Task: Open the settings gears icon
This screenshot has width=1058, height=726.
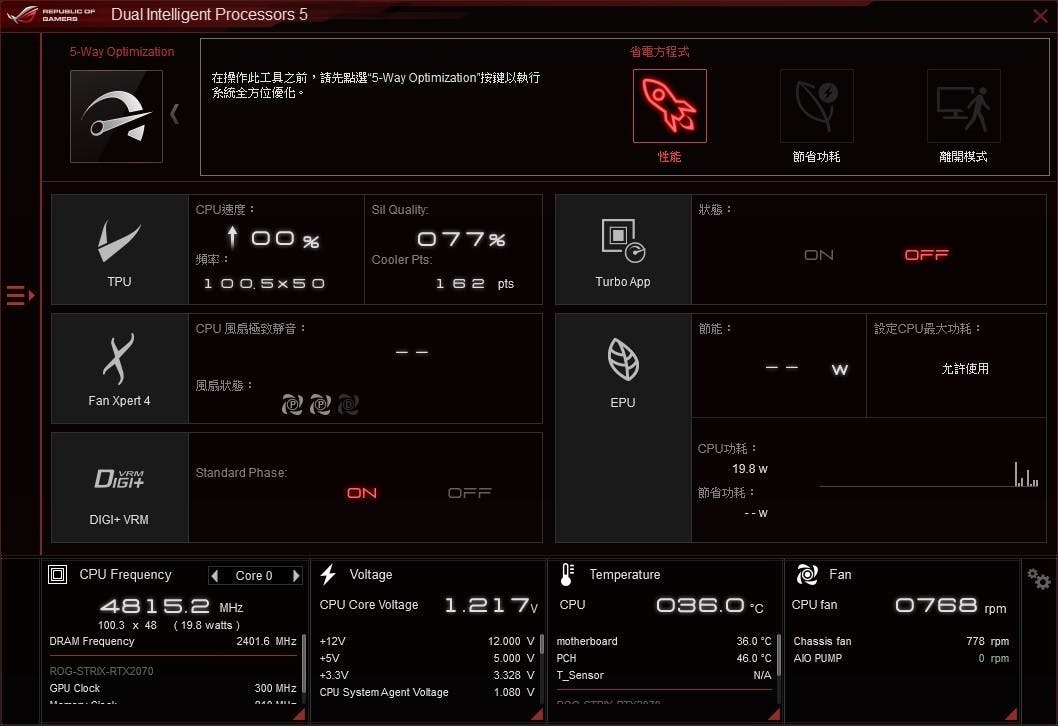Action: click(1038, 579)
